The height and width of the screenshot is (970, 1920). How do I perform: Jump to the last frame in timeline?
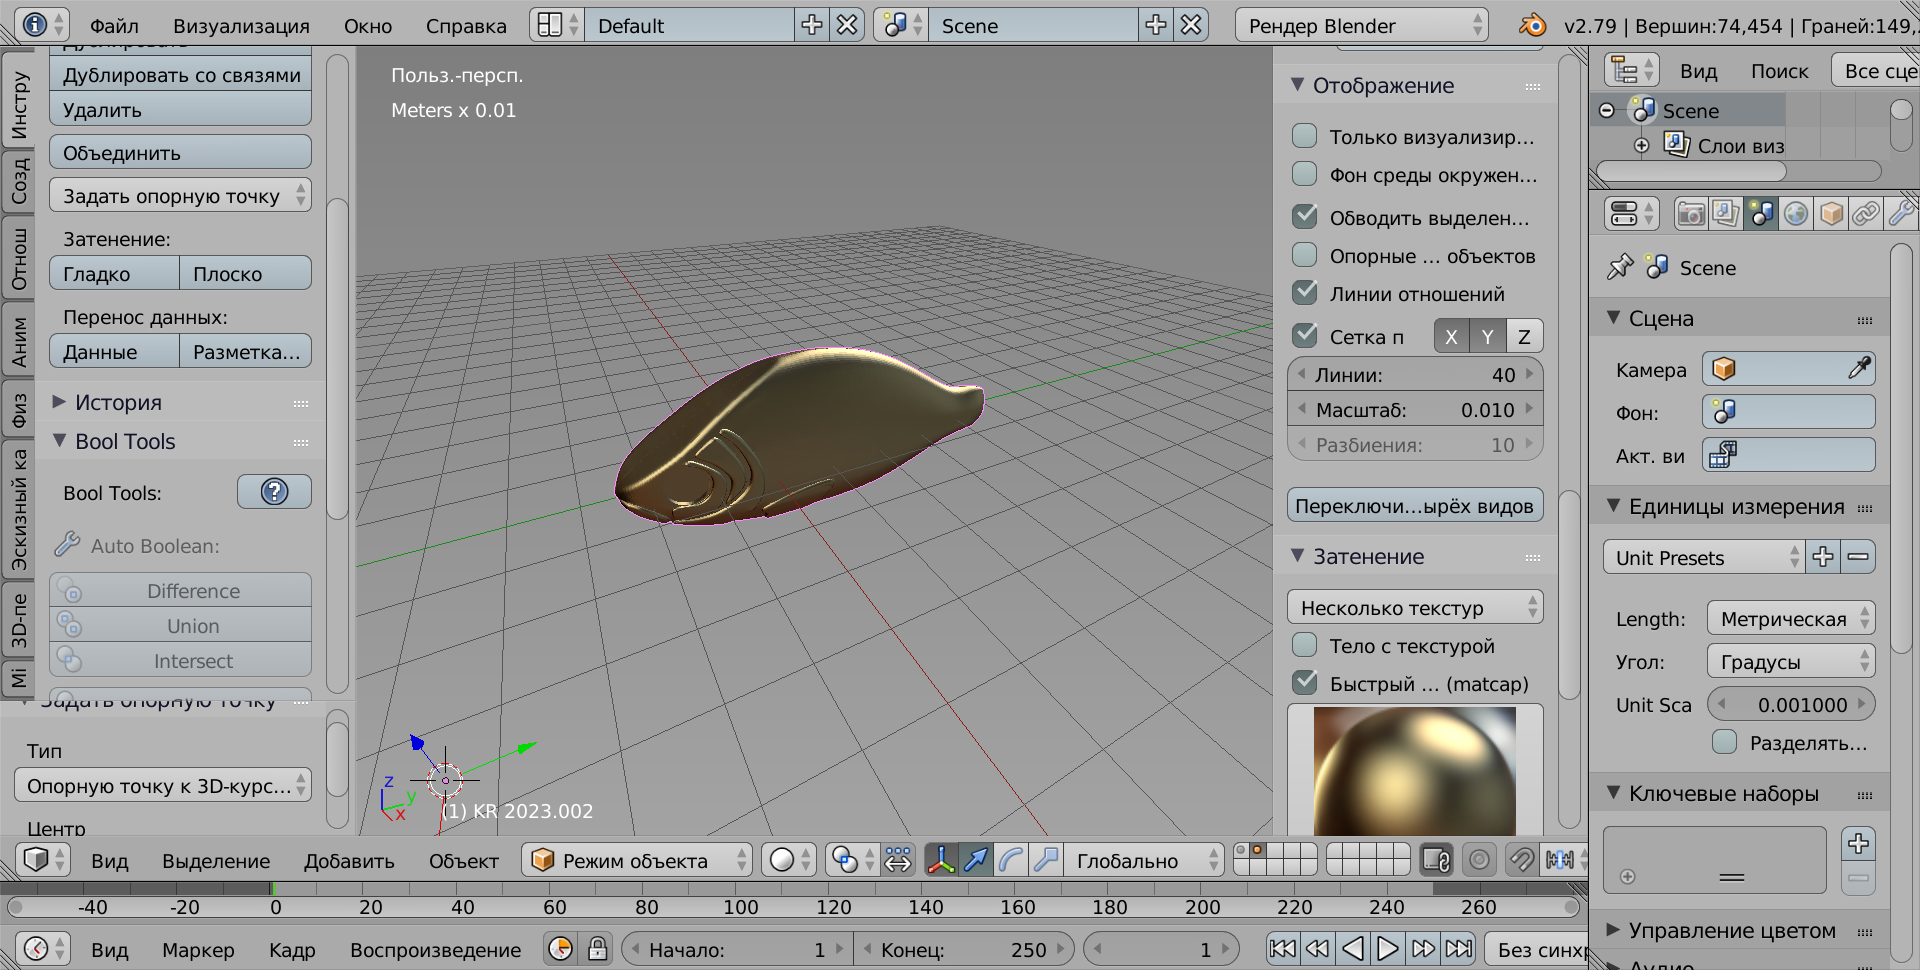coord(1459,948)
